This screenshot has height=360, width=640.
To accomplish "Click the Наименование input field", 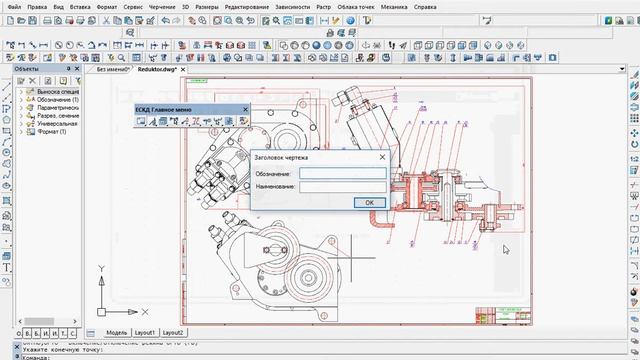I will [342, 187].
